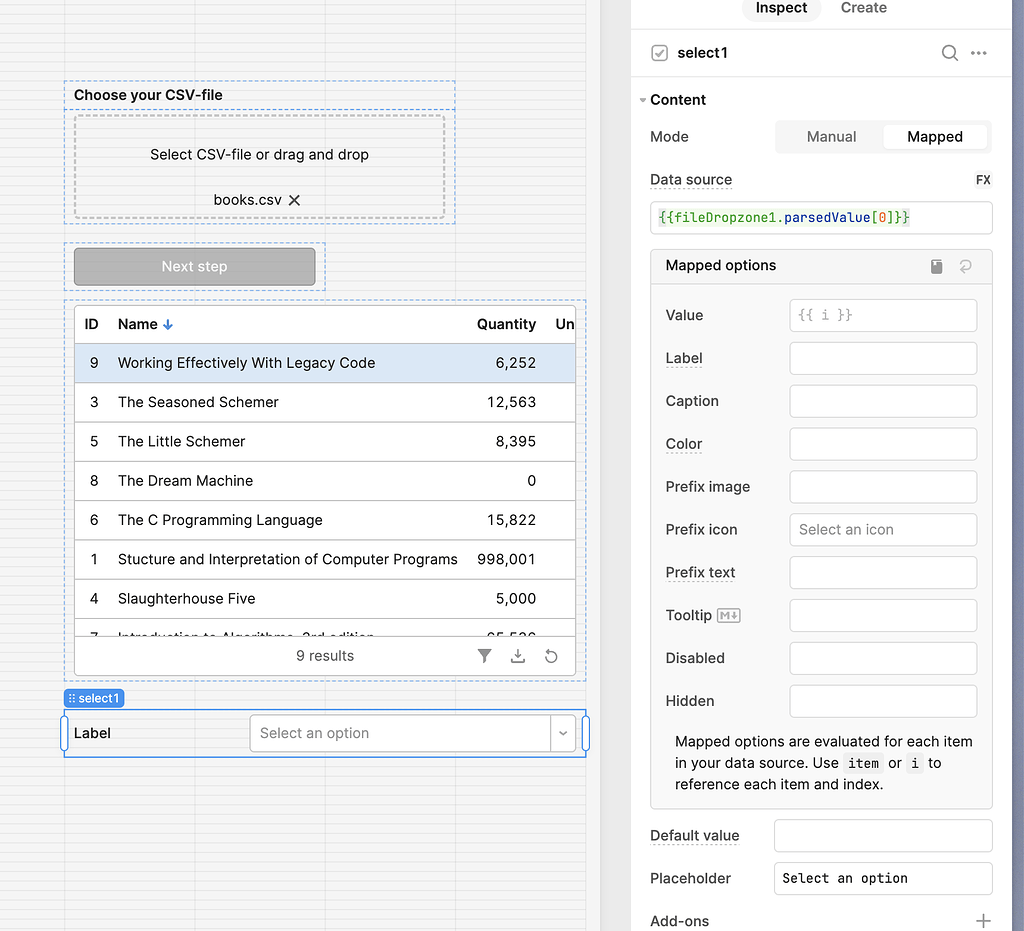Open the Mapped options documentation book icon

936,266
